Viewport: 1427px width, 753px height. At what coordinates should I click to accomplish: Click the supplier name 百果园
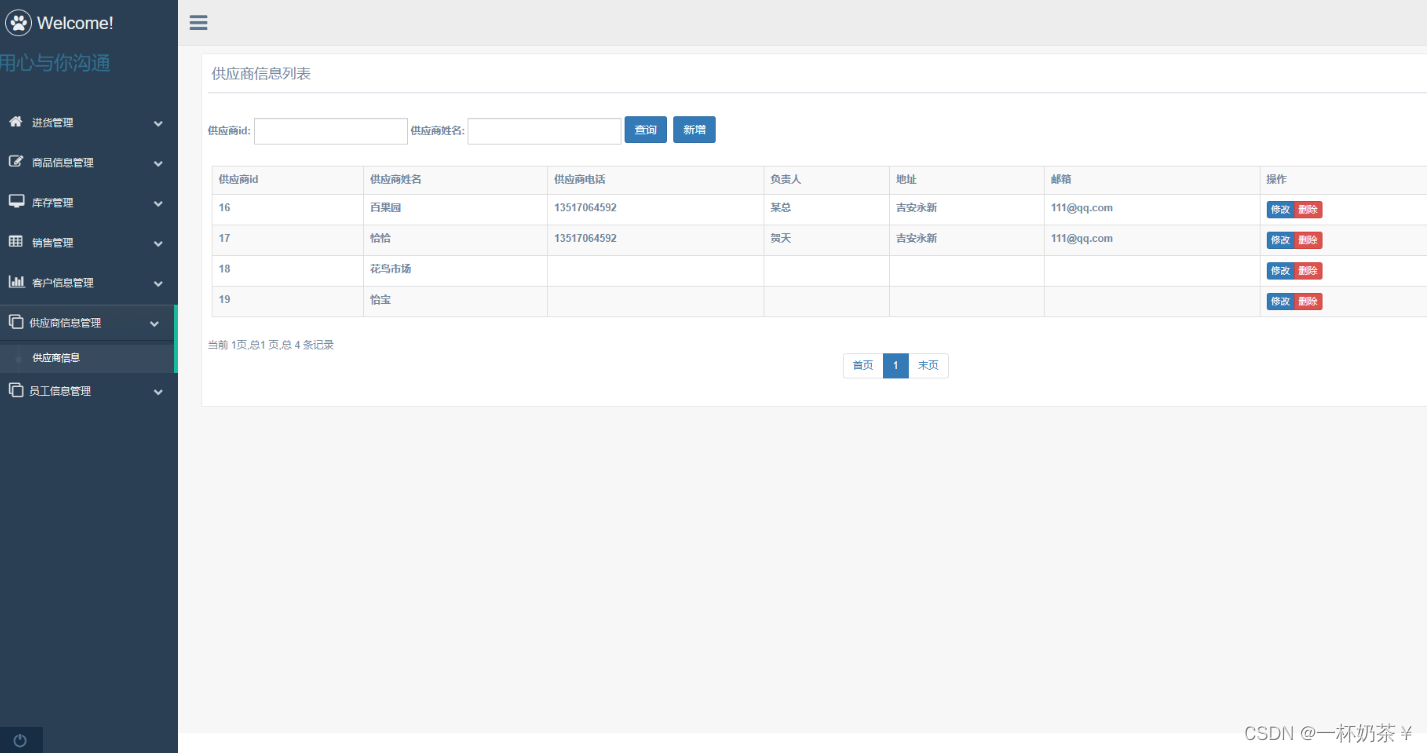coord(386,208)
